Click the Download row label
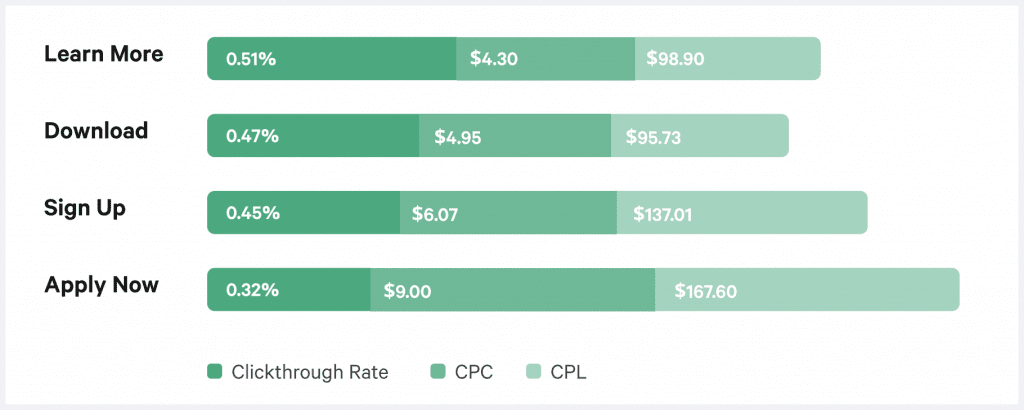This screenshot has height=410, width=1024. [96, 131]
